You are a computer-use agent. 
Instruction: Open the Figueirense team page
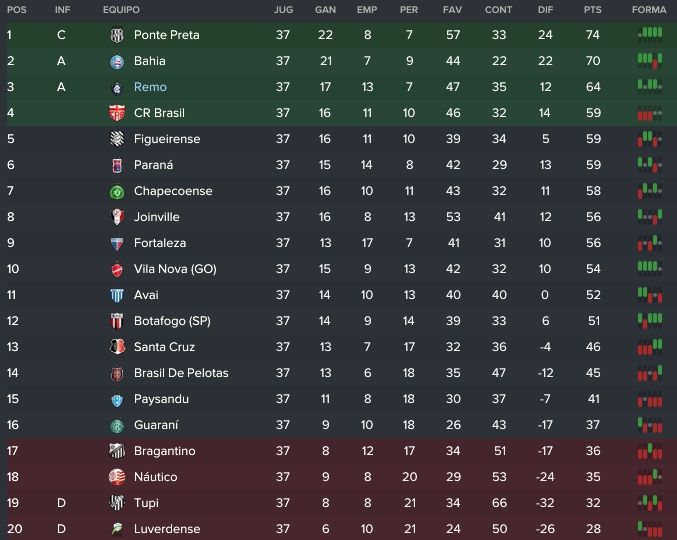coord(167,139)
